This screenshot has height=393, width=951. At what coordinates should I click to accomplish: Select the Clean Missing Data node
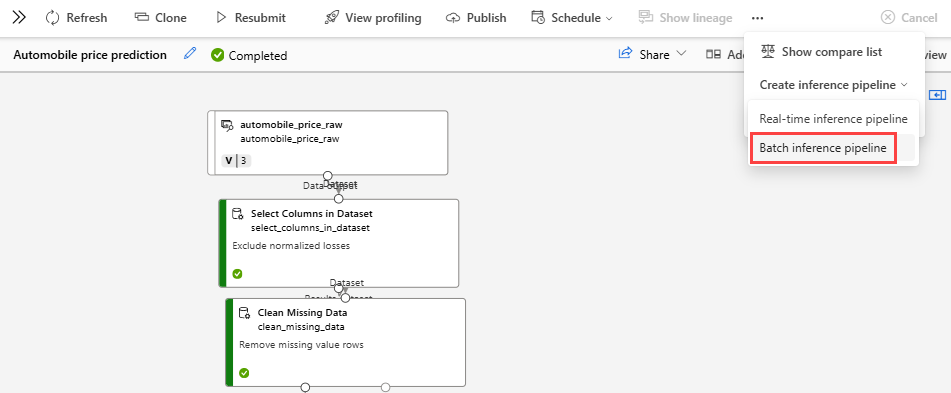tap(345, 342)
